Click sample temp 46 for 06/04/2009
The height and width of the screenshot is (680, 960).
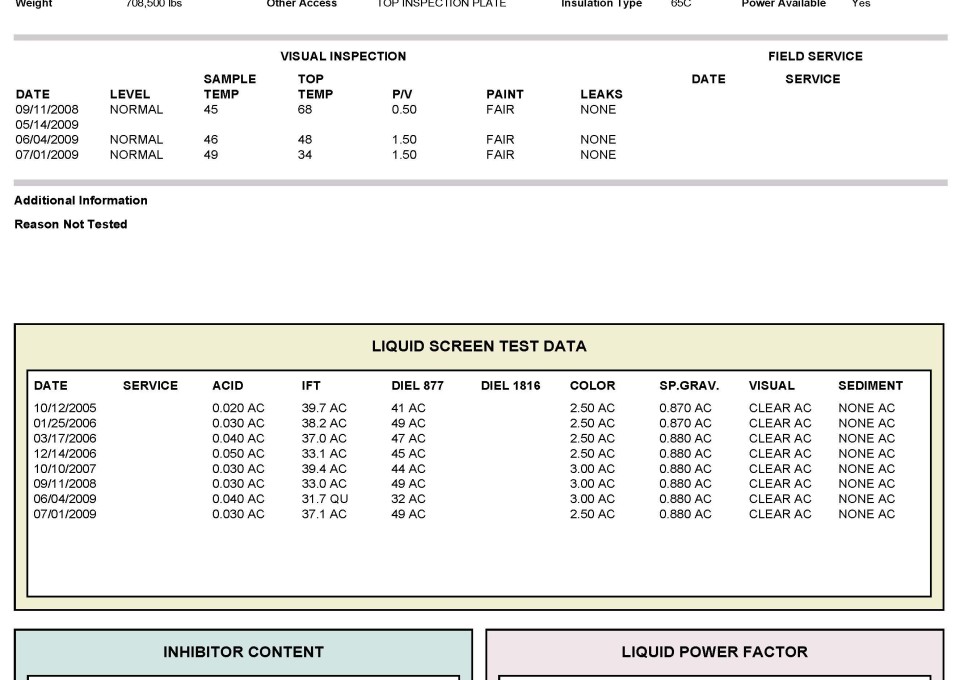(x=211, y=140)
